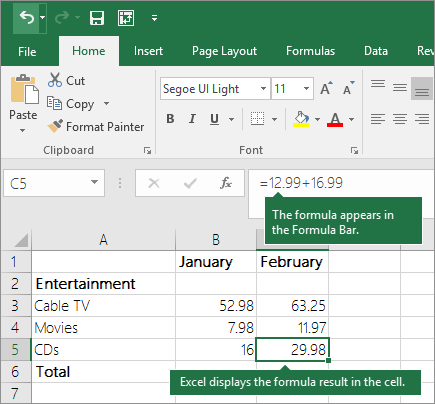Click the Insert Function fx icon

(226, 183)
